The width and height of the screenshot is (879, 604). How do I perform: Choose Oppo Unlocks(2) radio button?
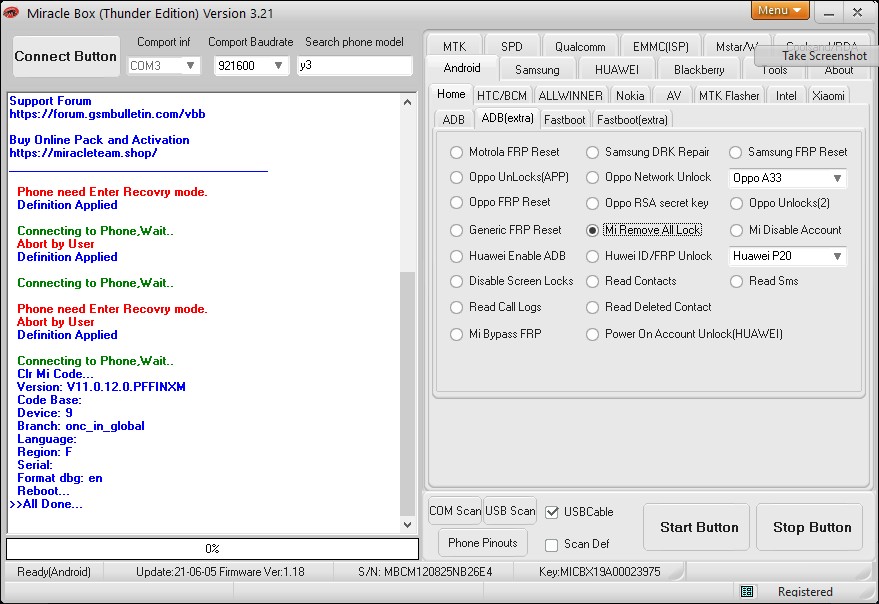737,203
